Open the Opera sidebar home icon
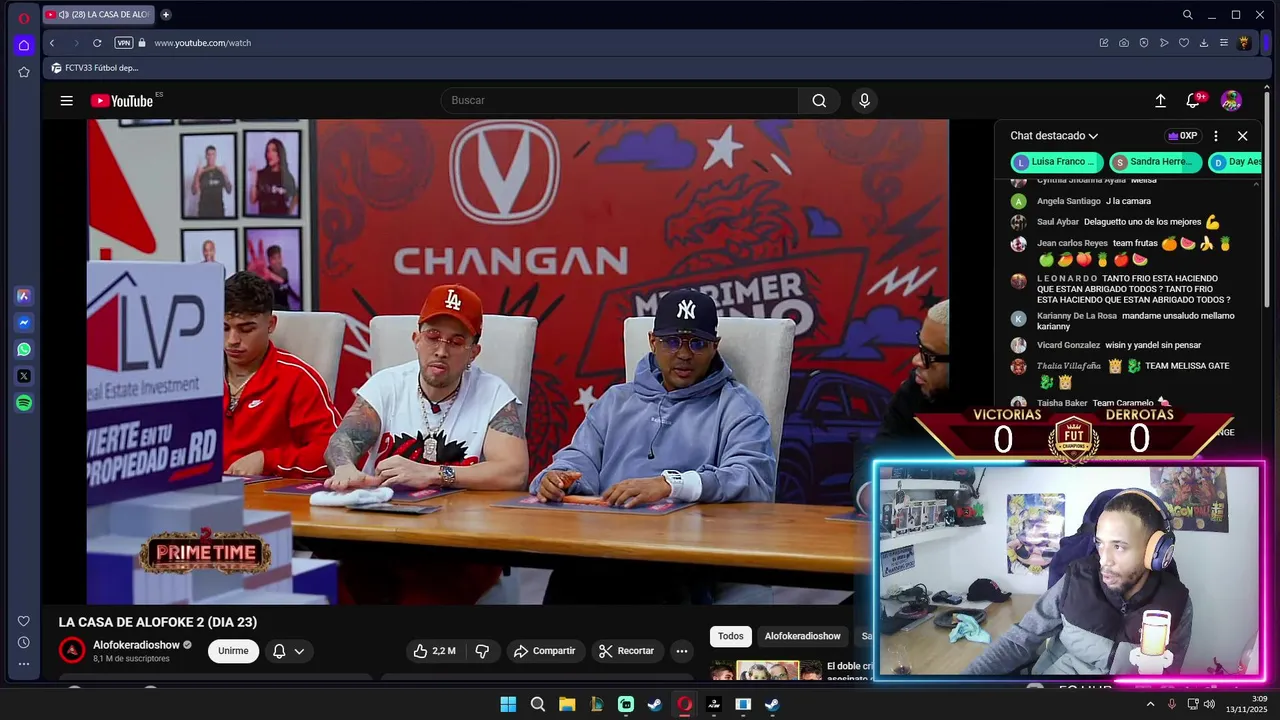Screen dimensions: 1280x720 coord(24,45)
